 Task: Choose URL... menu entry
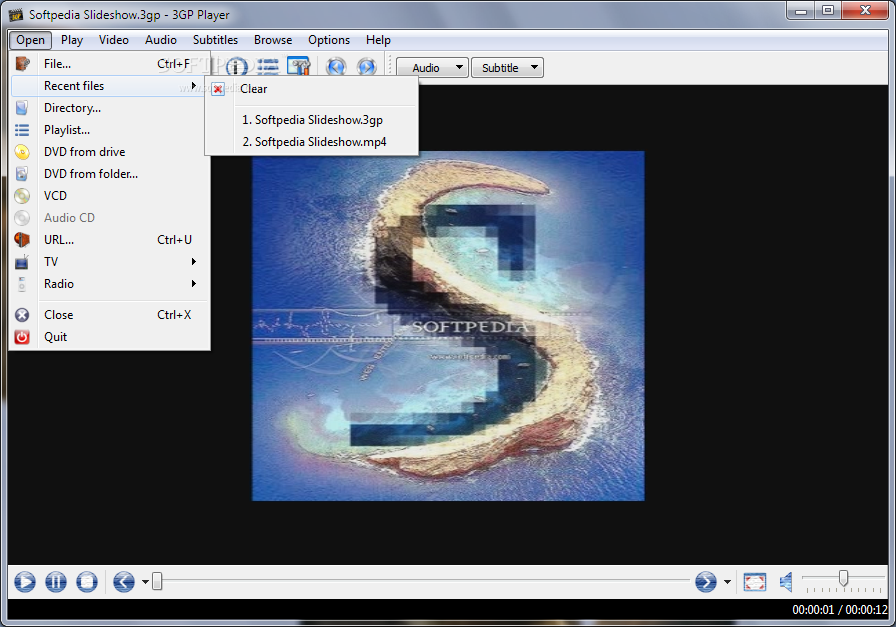tap(109, 240)
